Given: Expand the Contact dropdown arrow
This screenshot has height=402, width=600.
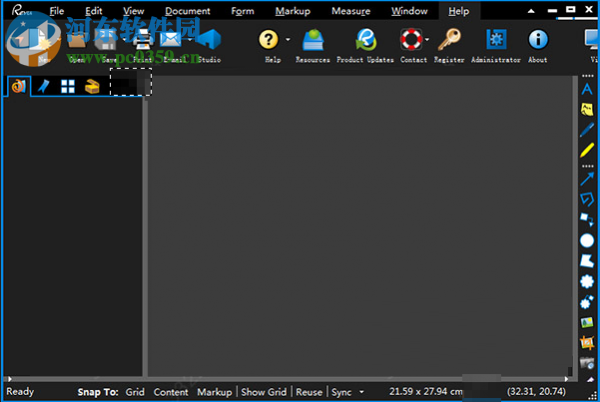Looking at the screenshot, I should coord(427,39).
